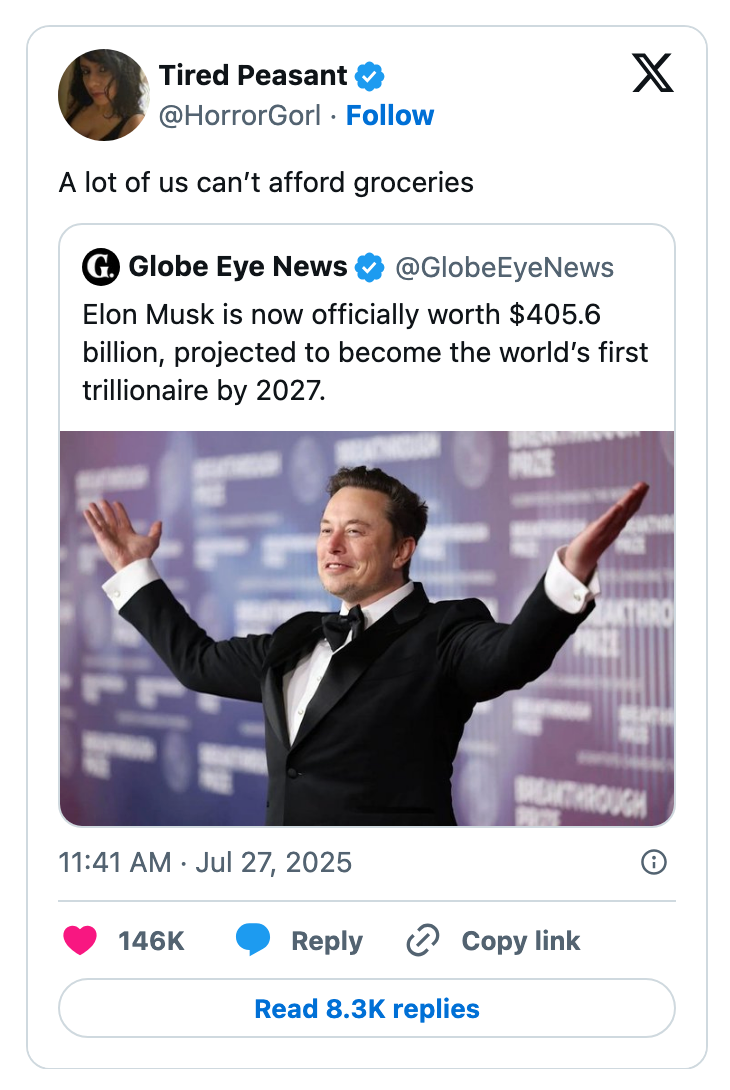Click Tired Peasant's verified badge

370,76
